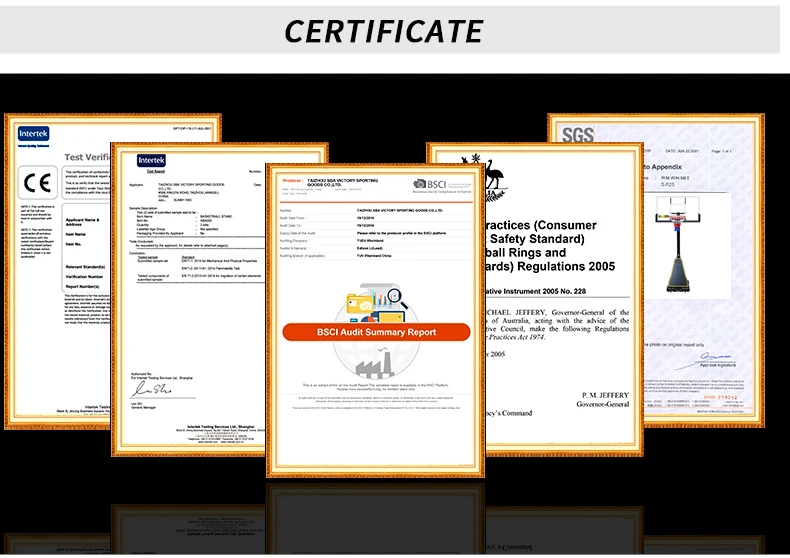Click 'Regulations 2005' text
The width and height of the screenshot is (790, 558).
(x=566, y=266)
